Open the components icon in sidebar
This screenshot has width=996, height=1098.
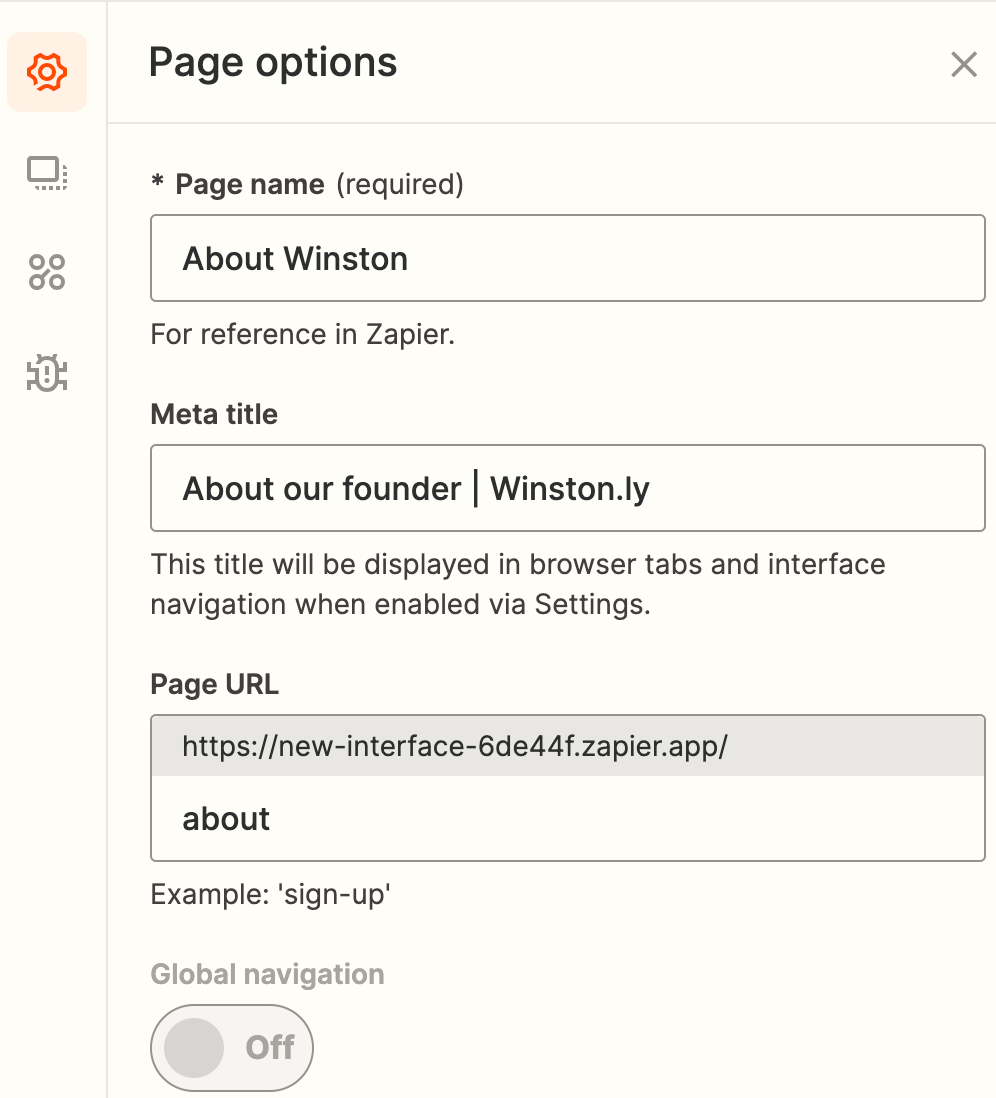pyautogui.click(x=47, y=272)
